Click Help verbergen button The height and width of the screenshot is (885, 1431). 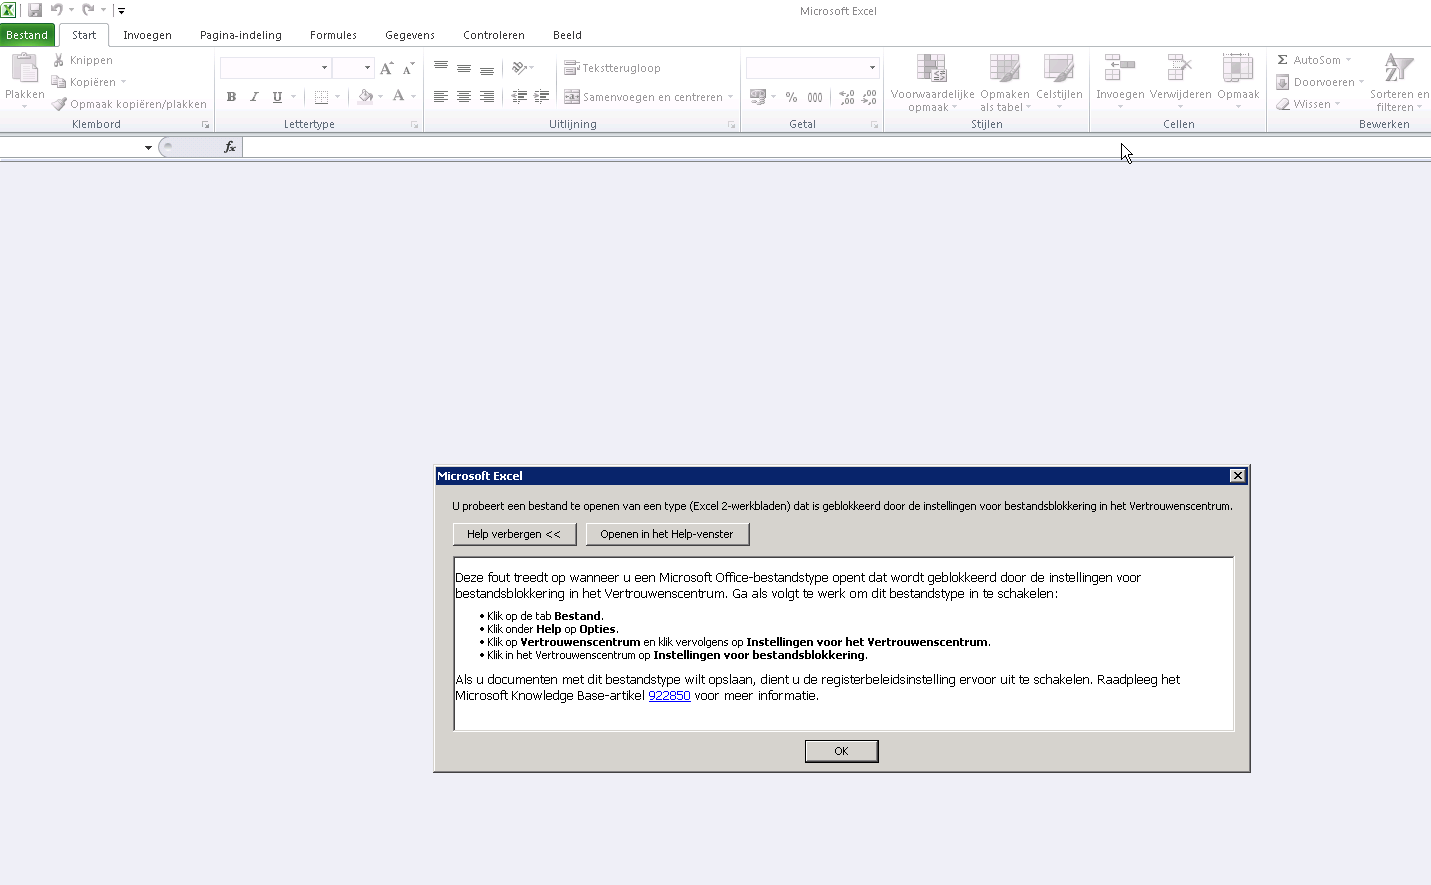point(514,534)
